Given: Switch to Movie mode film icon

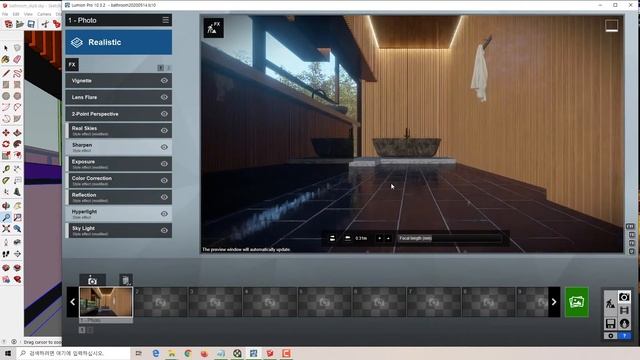Looking at the screenshot, I should (x=624, y=311).
